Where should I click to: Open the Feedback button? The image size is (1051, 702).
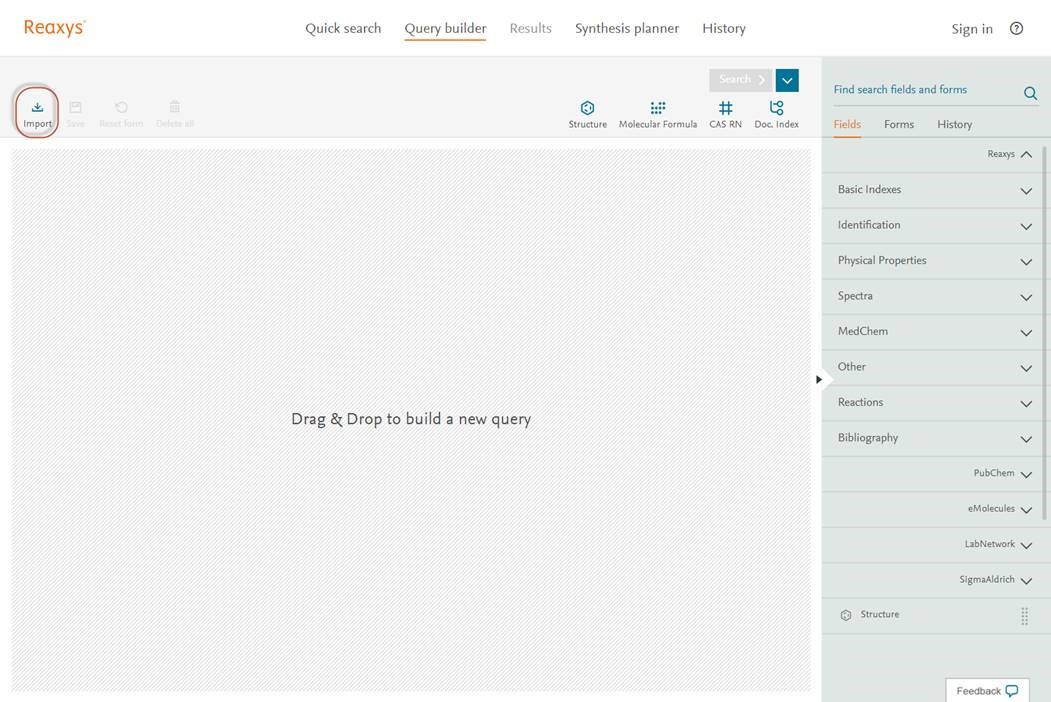pos(986,691)
